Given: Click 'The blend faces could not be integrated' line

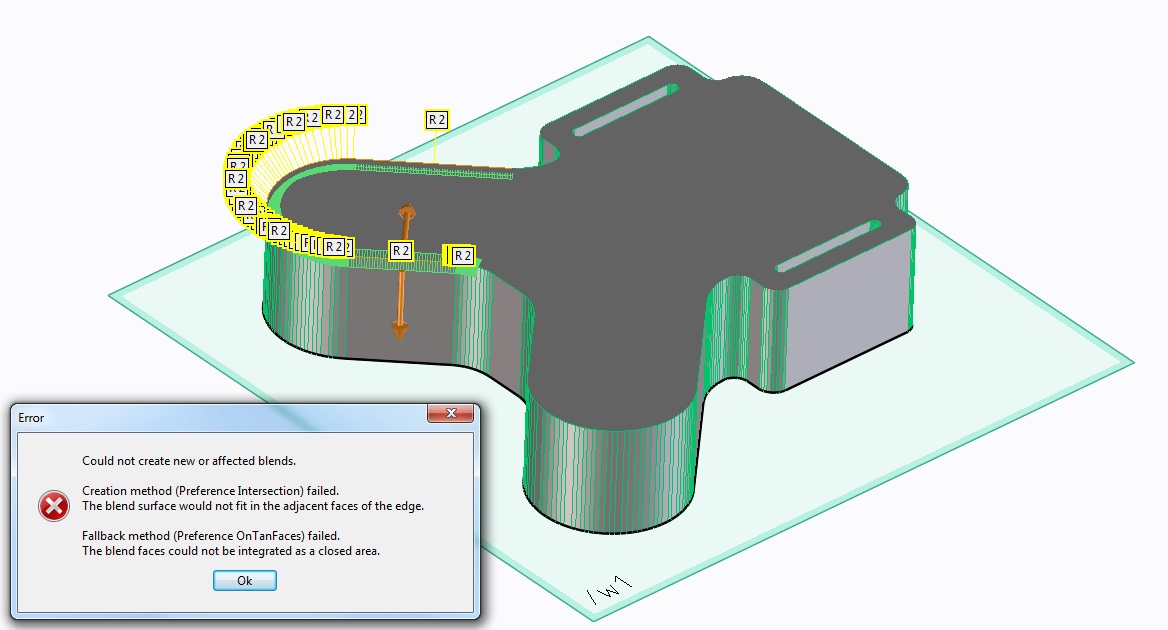Looking at the screenshot, I should pos(231,551).
